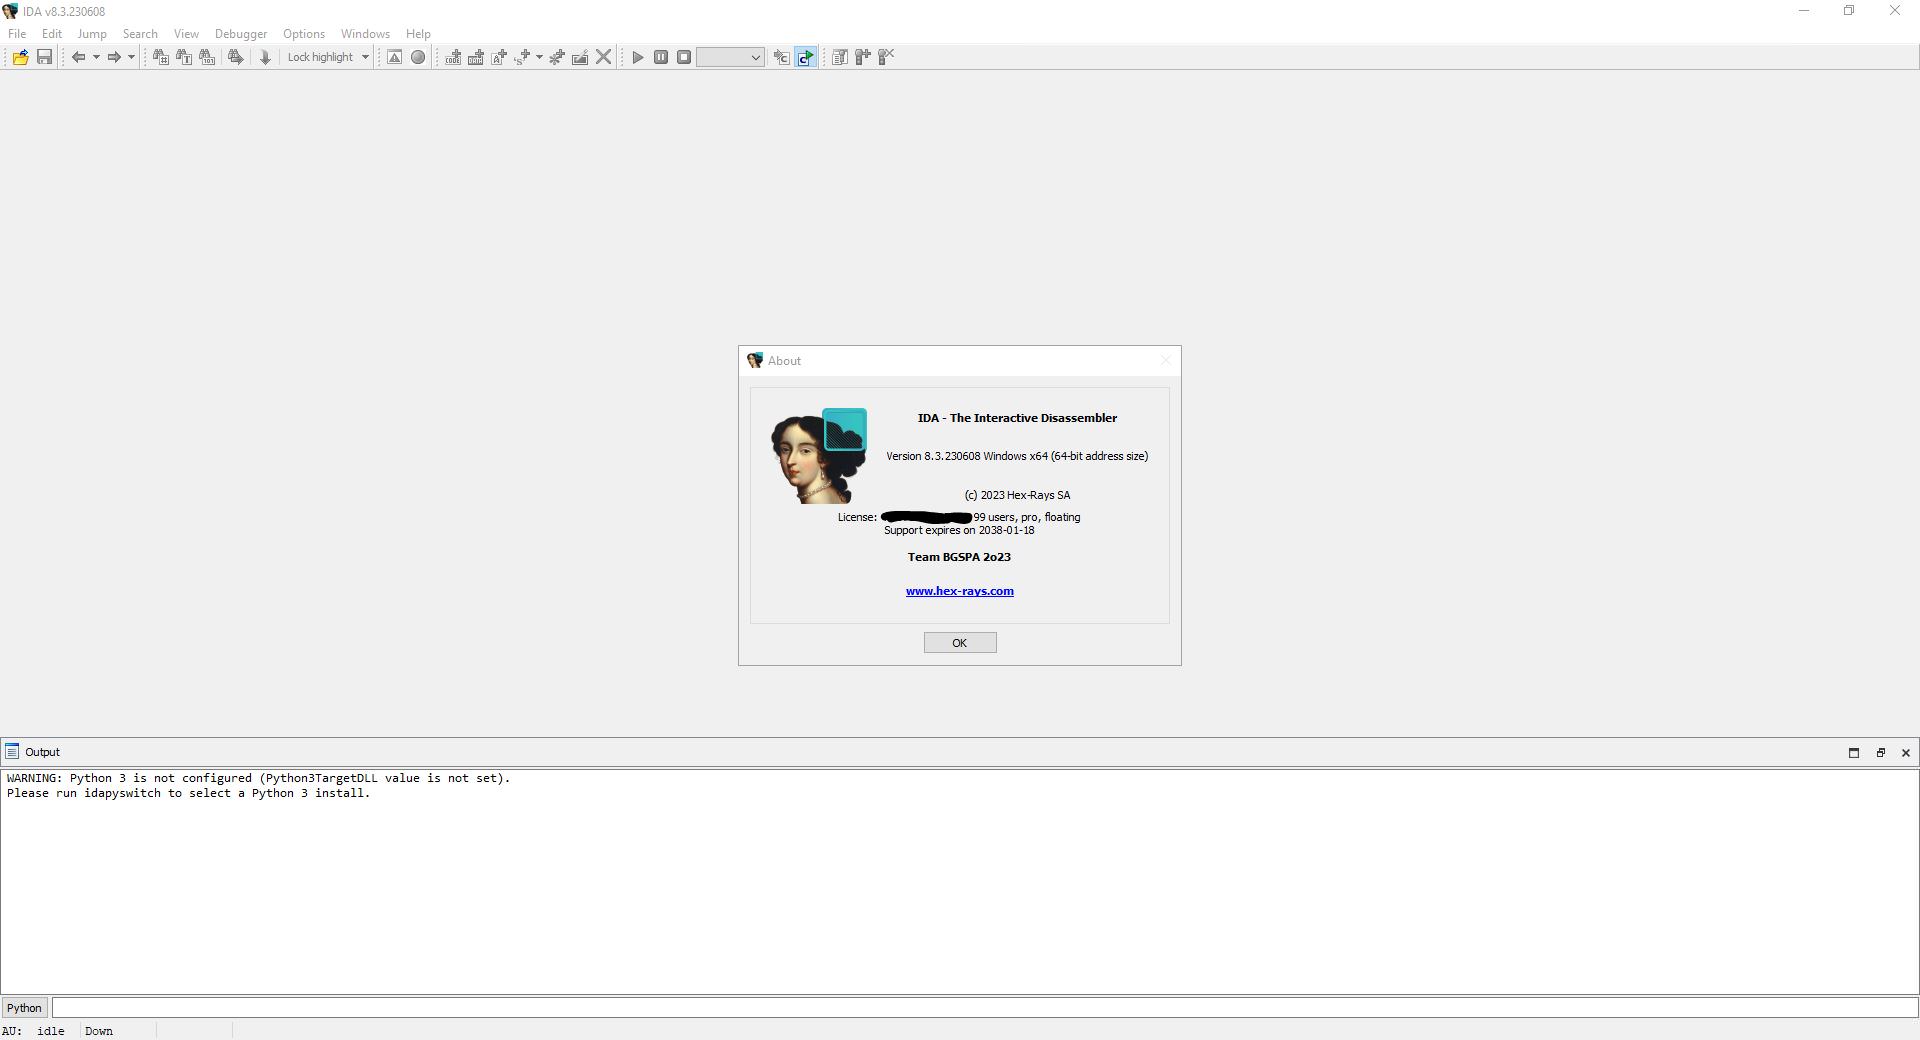Click the Python interpreter button

click(24, 1008)
